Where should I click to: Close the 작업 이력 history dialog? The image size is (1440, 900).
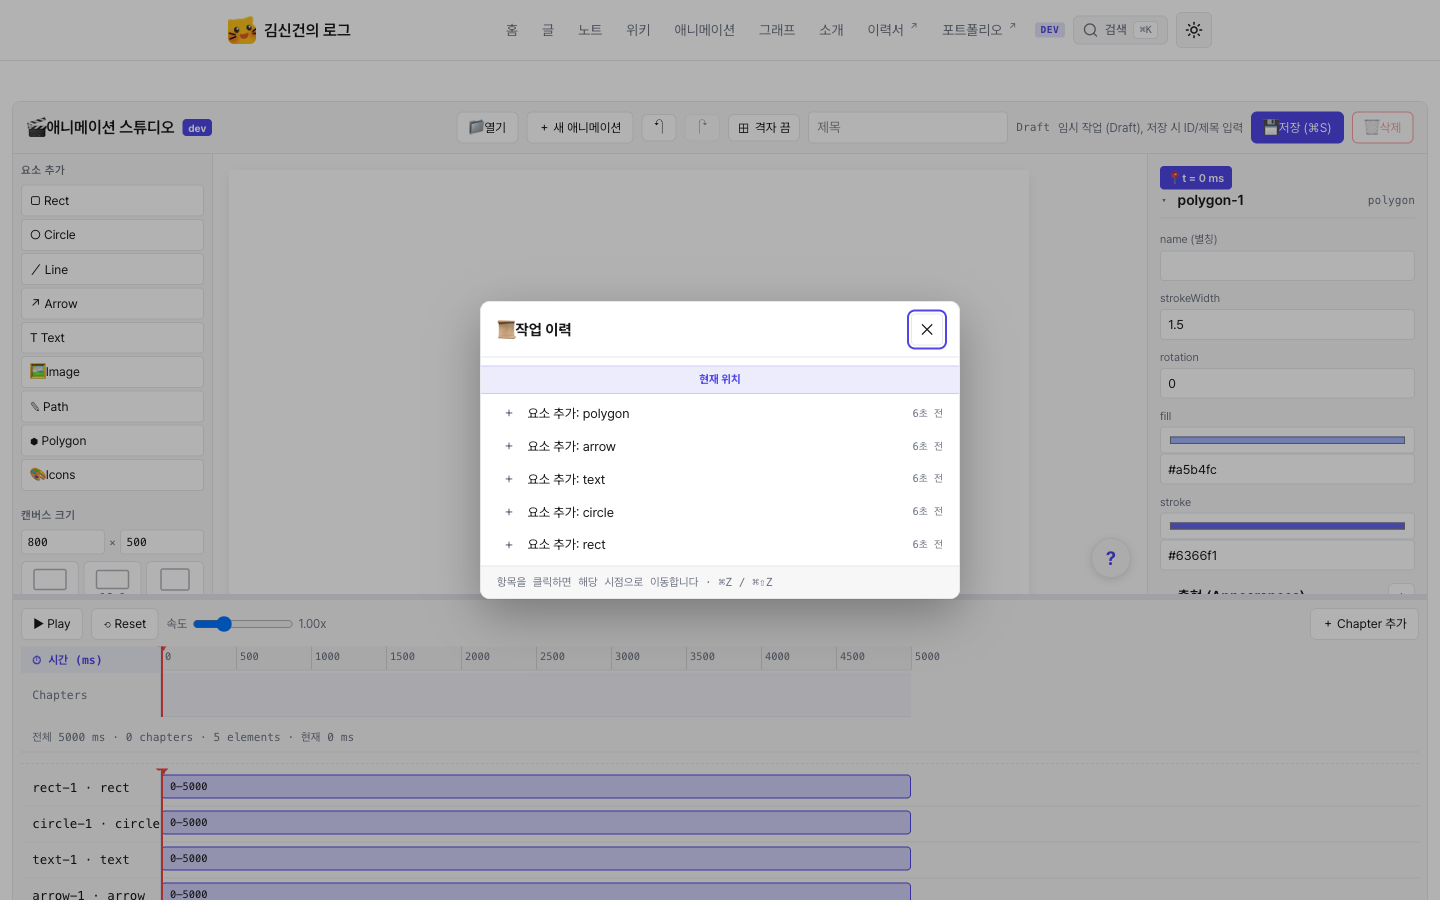926,329
